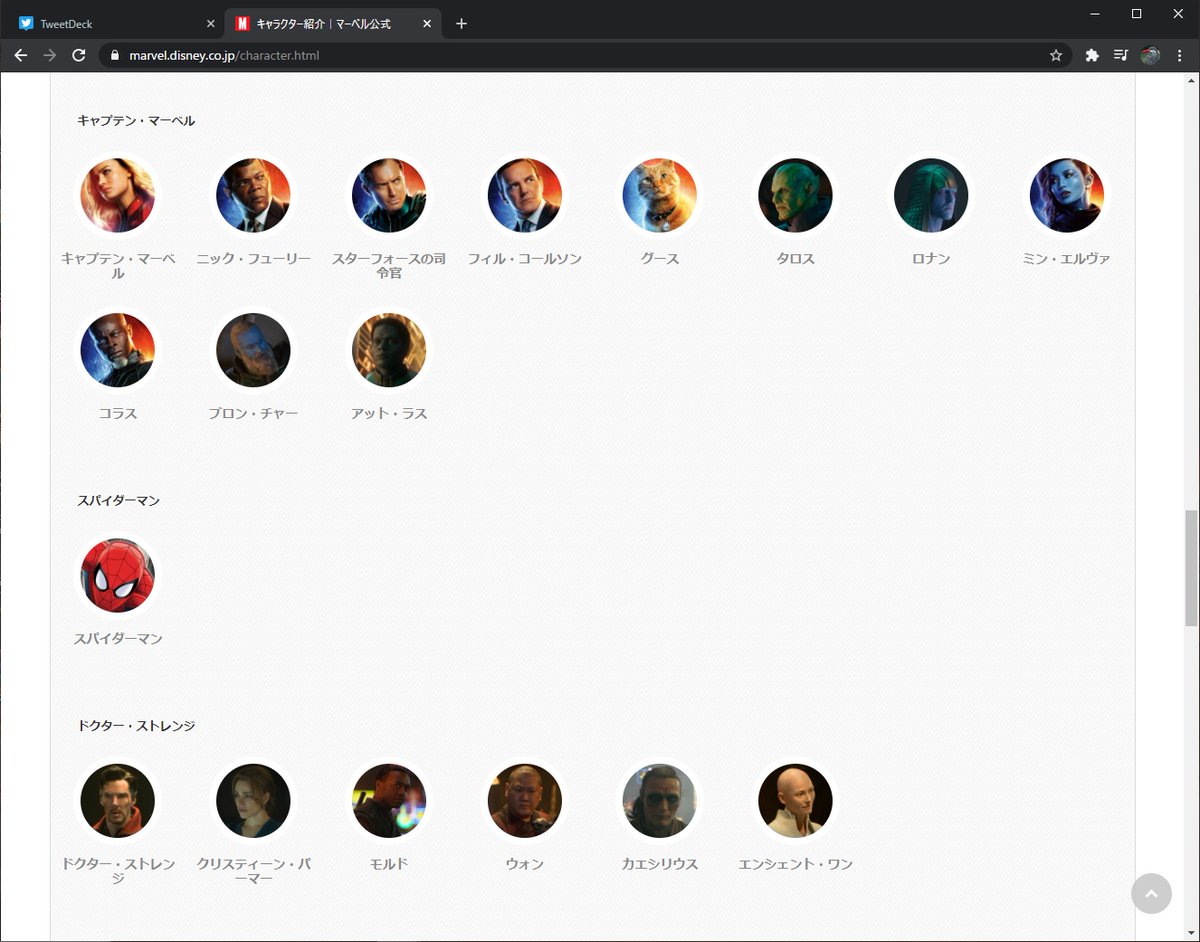This screenshot has height=942, width=1200.
Task: Click the bookmark star in address bar
Action: [1056, 56]
